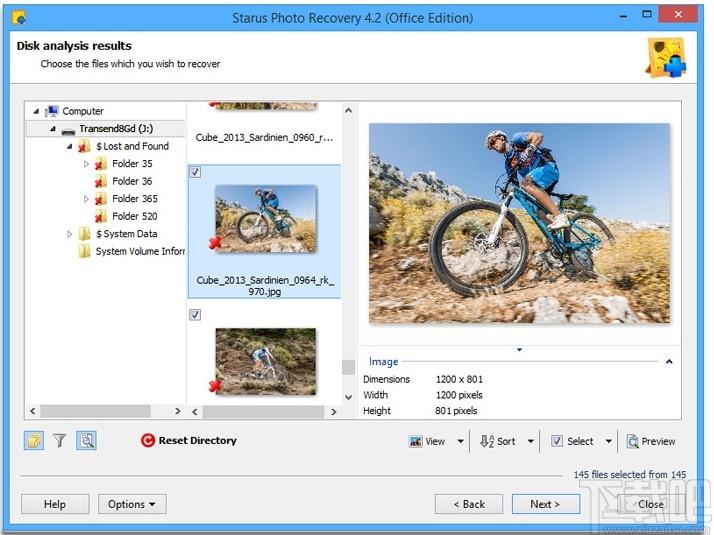Click thumbnail list scroll down arrow
Image resolution: width=714 pixels, height=535 pixels.
[x=348, y=397]
